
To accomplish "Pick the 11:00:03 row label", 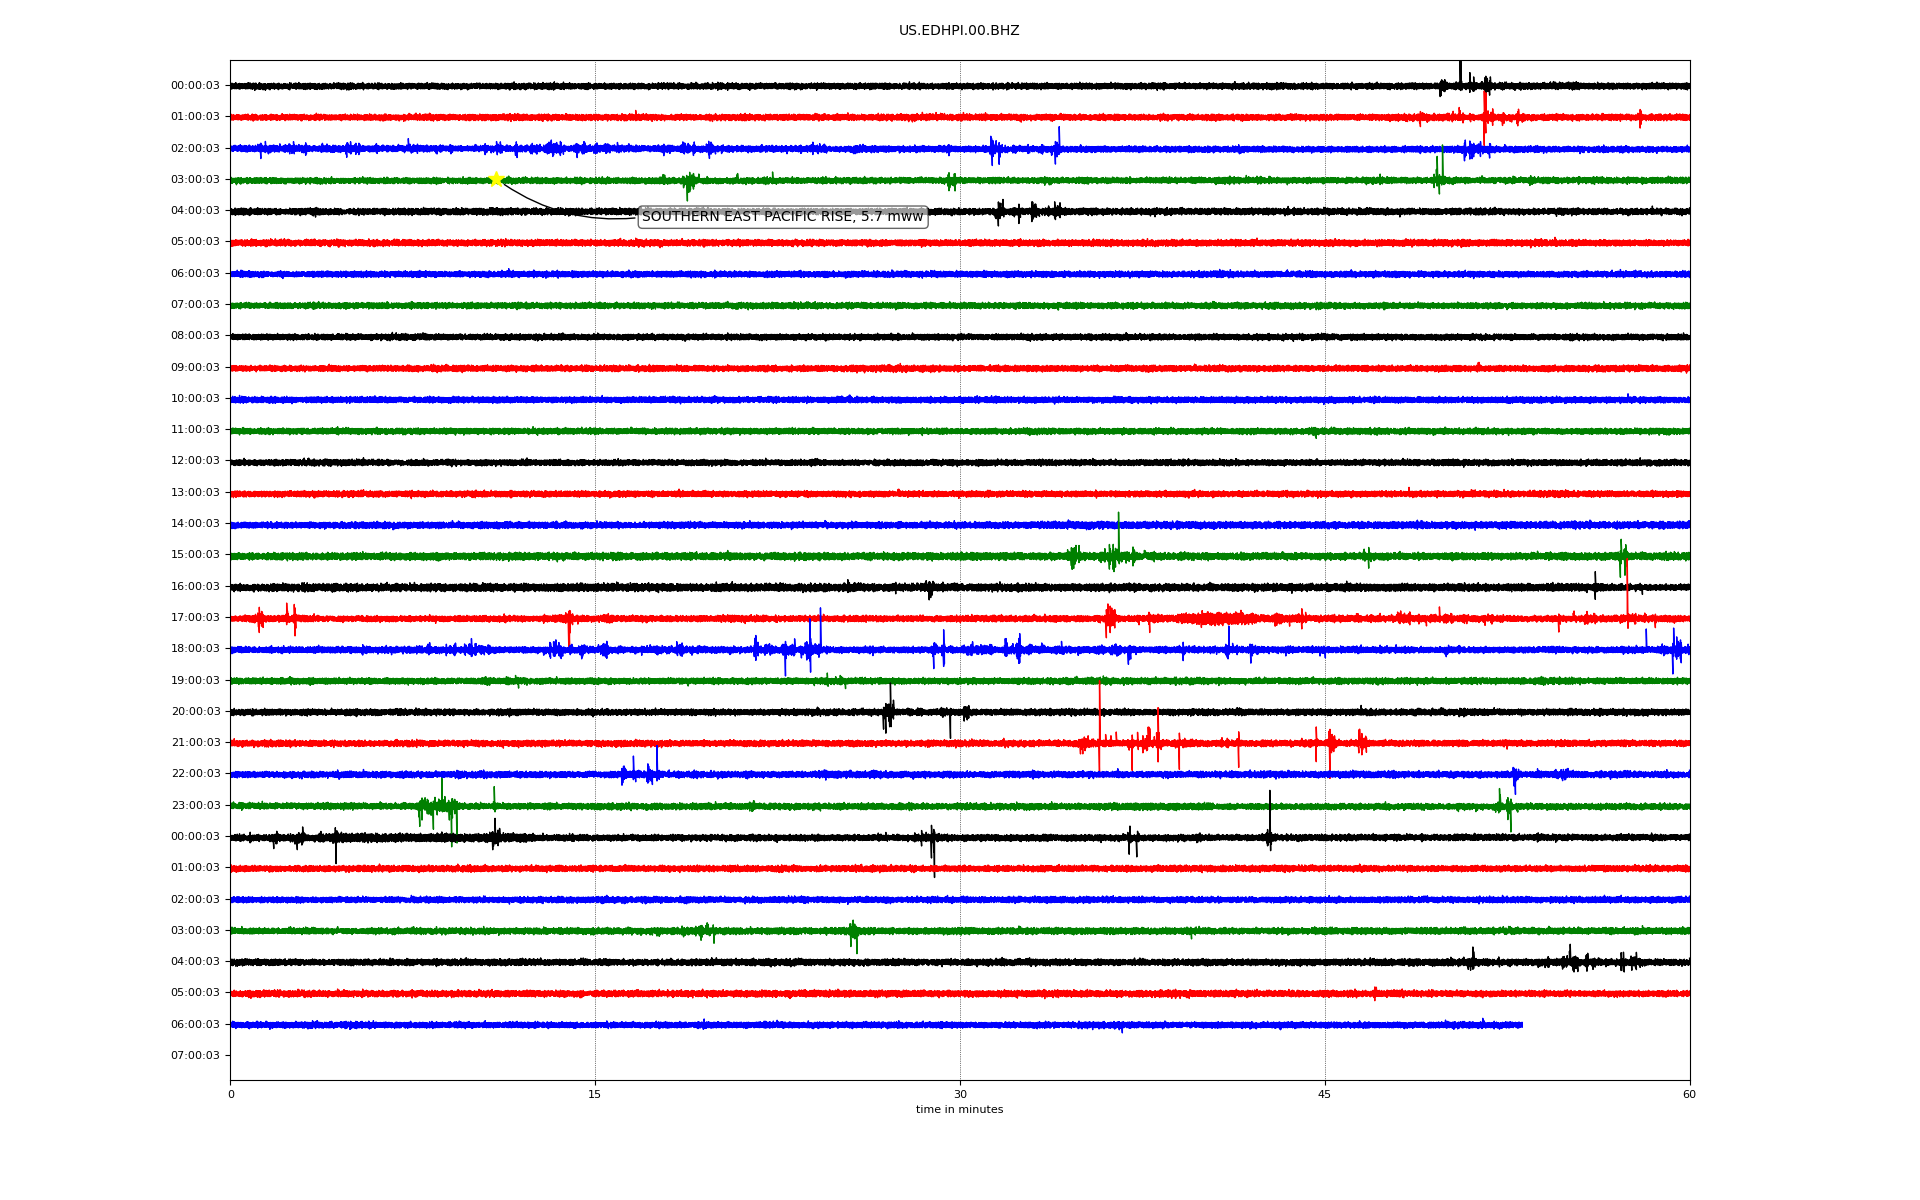I will (195, 430).
